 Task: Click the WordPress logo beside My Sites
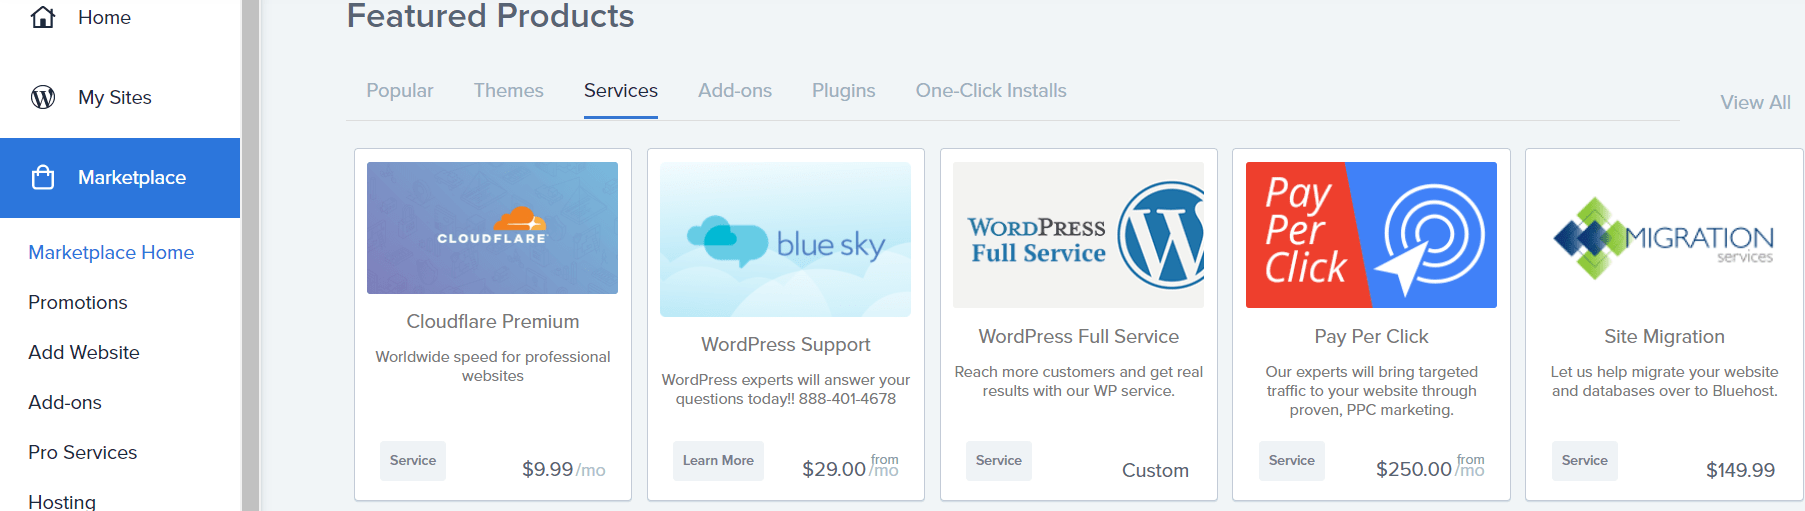[43, 97]
